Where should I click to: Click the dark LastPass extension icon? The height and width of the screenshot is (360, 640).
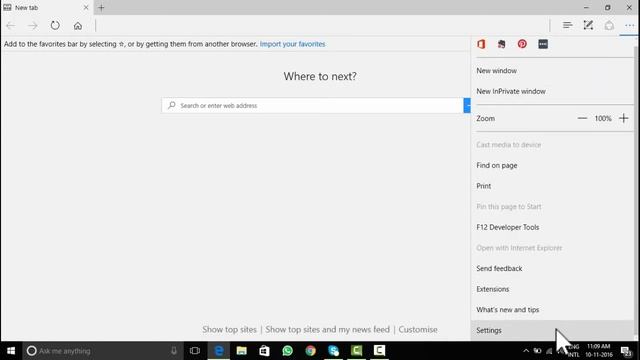(543, 44)
